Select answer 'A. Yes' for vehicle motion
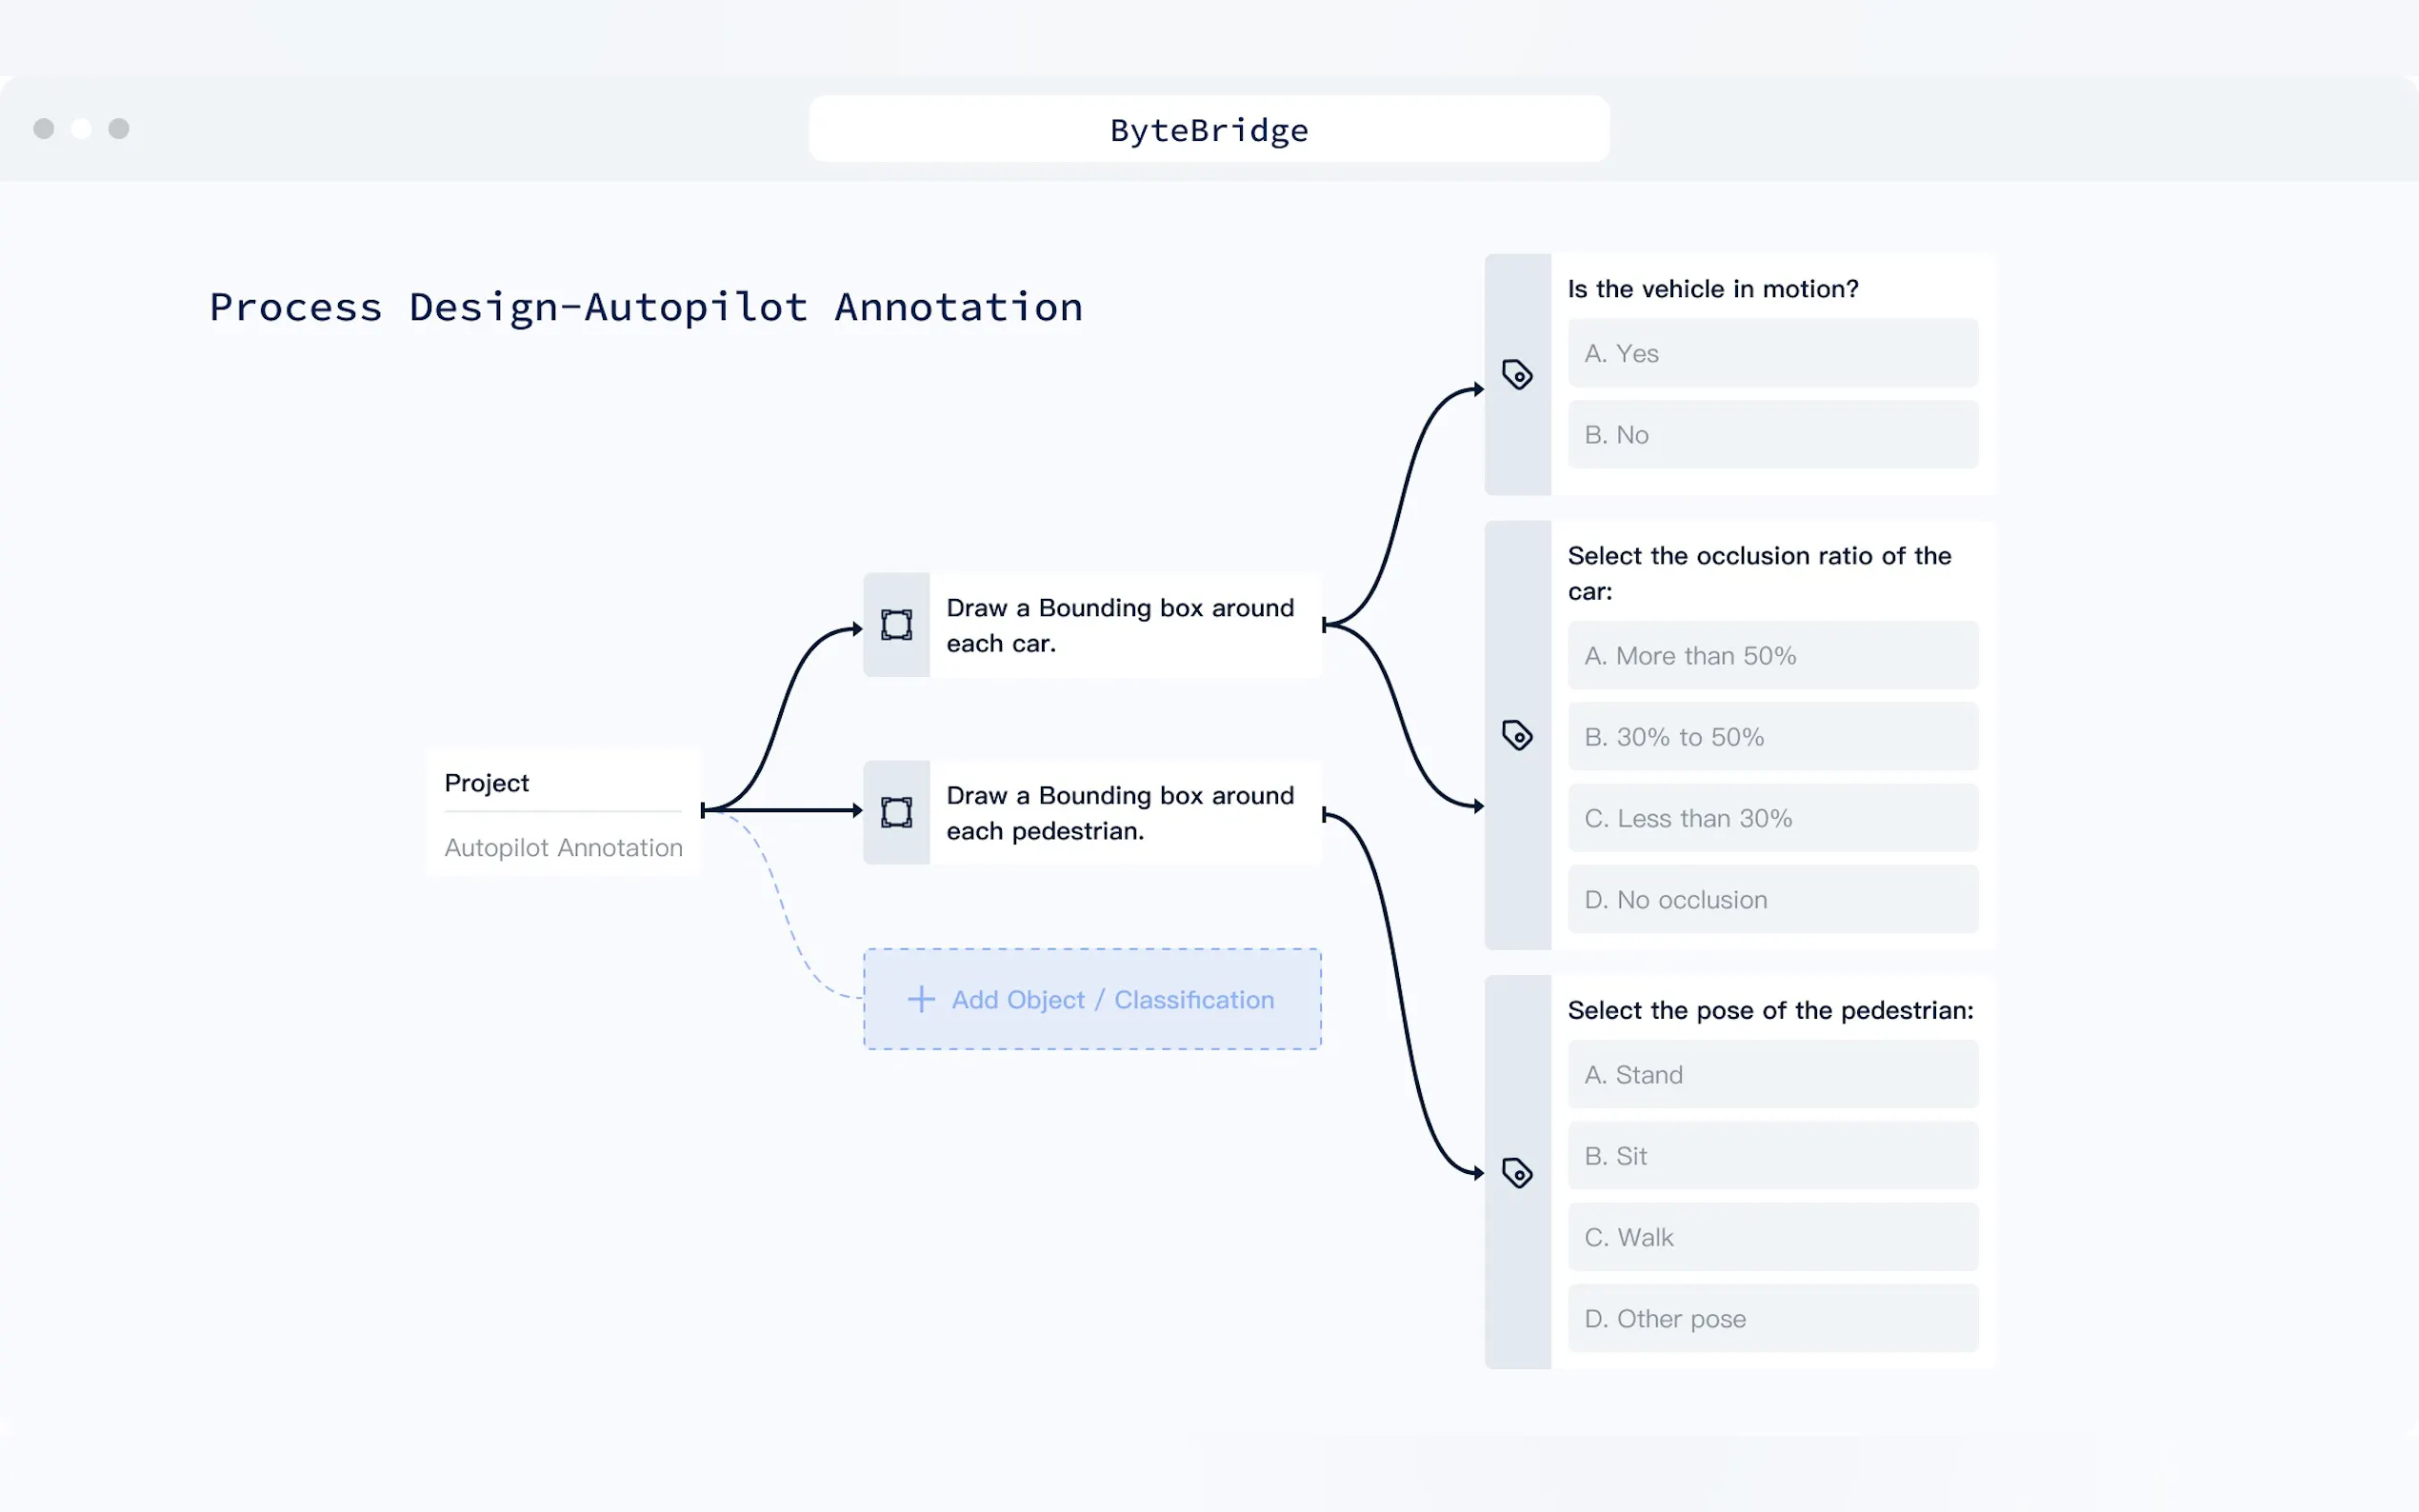 1772,353
